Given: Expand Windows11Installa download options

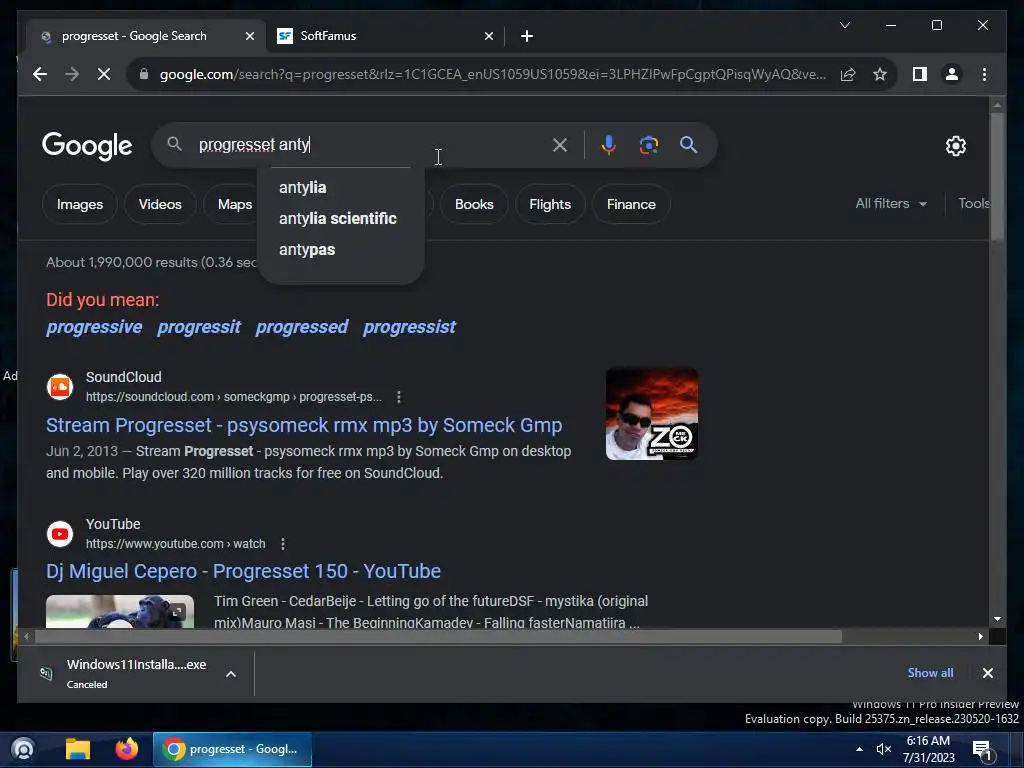Looking at the screenshot, I should (231, 674).
